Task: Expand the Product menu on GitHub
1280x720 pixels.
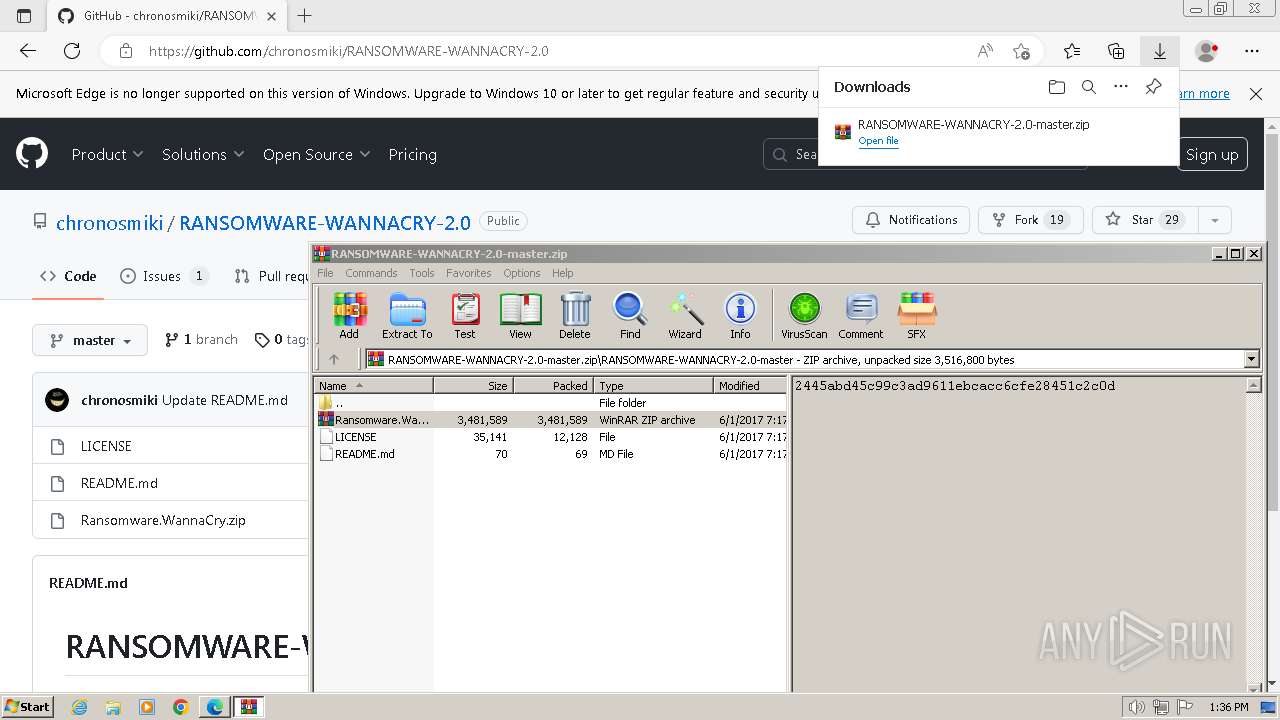Action: 107,155
